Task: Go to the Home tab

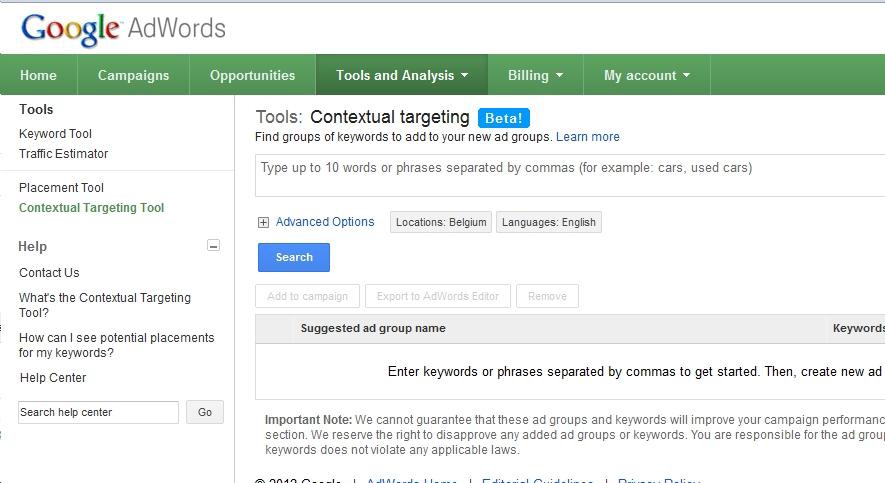Action: [38, 75]
